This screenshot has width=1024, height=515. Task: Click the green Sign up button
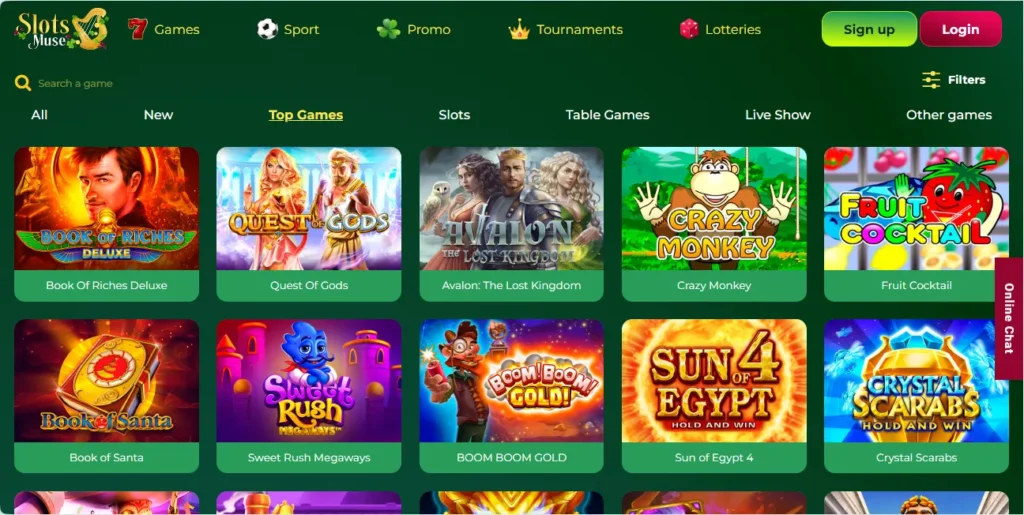coord(869,29)
